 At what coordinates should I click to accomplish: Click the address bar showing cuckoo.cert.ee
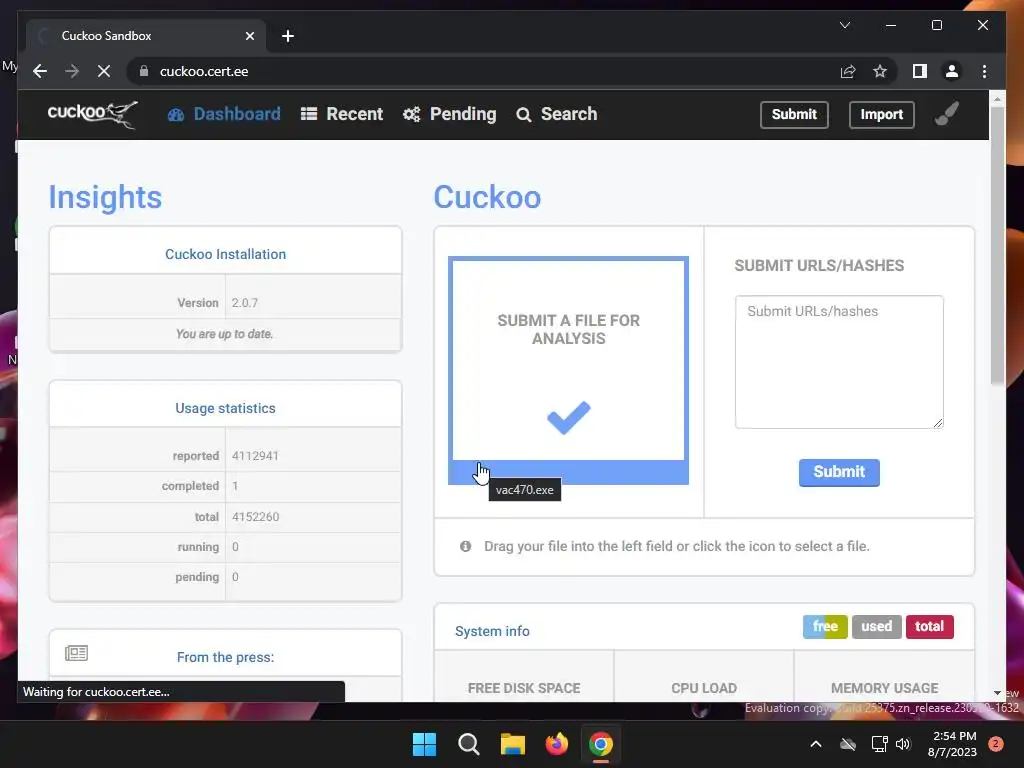coord(483,71)
